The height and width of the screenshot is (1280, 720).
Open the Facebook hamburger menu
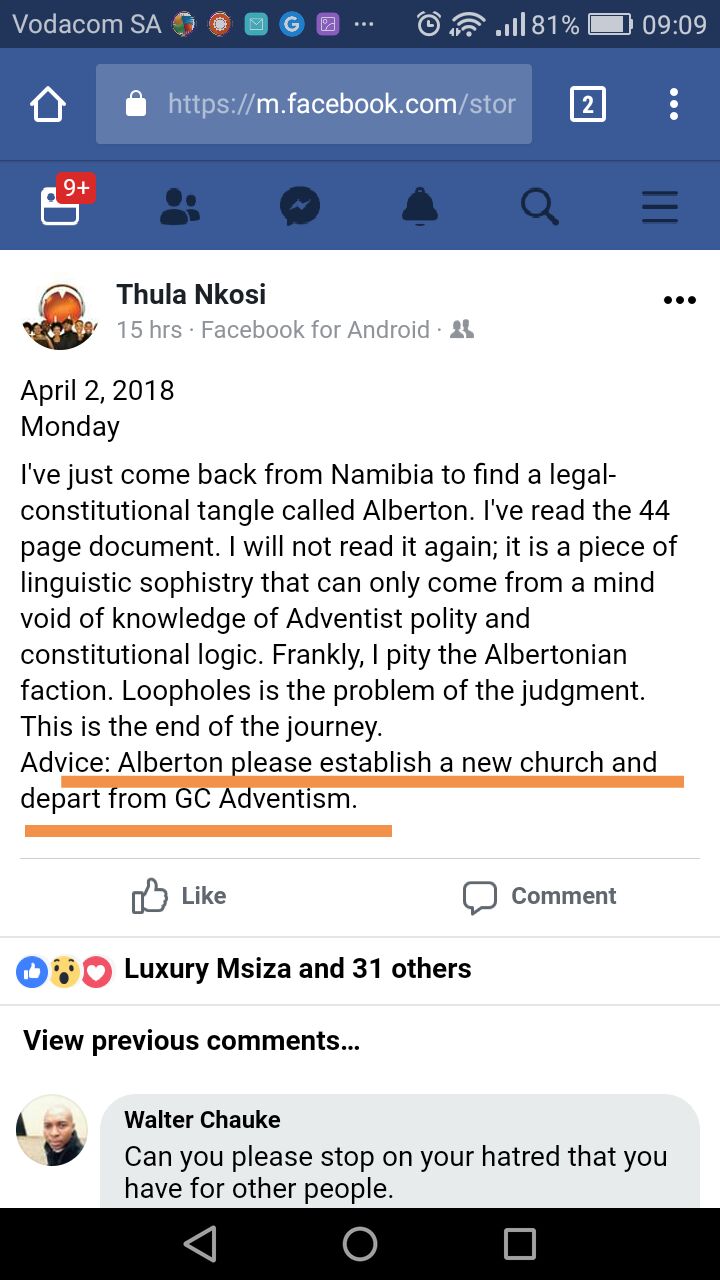pyautogui.click(x=660, y=206)
